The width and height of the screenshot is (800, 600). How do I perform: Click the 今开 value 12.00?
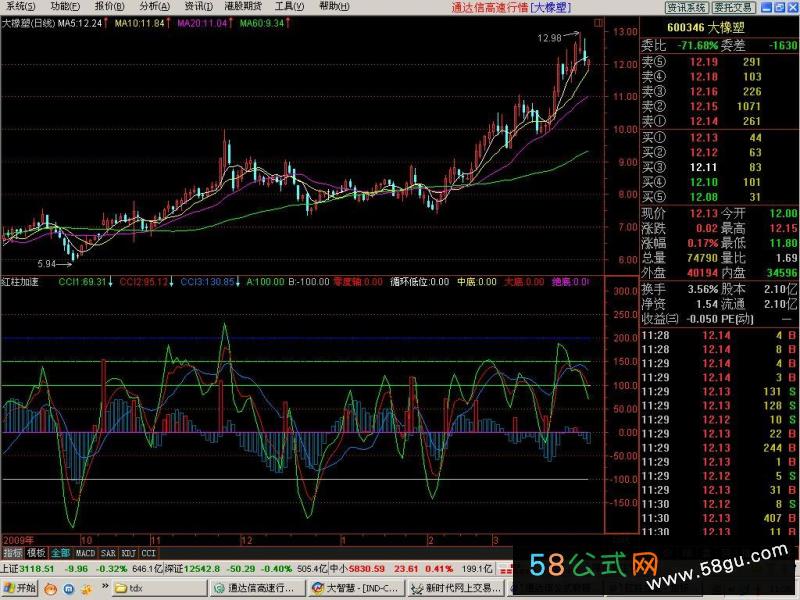(x=783, y=213)
